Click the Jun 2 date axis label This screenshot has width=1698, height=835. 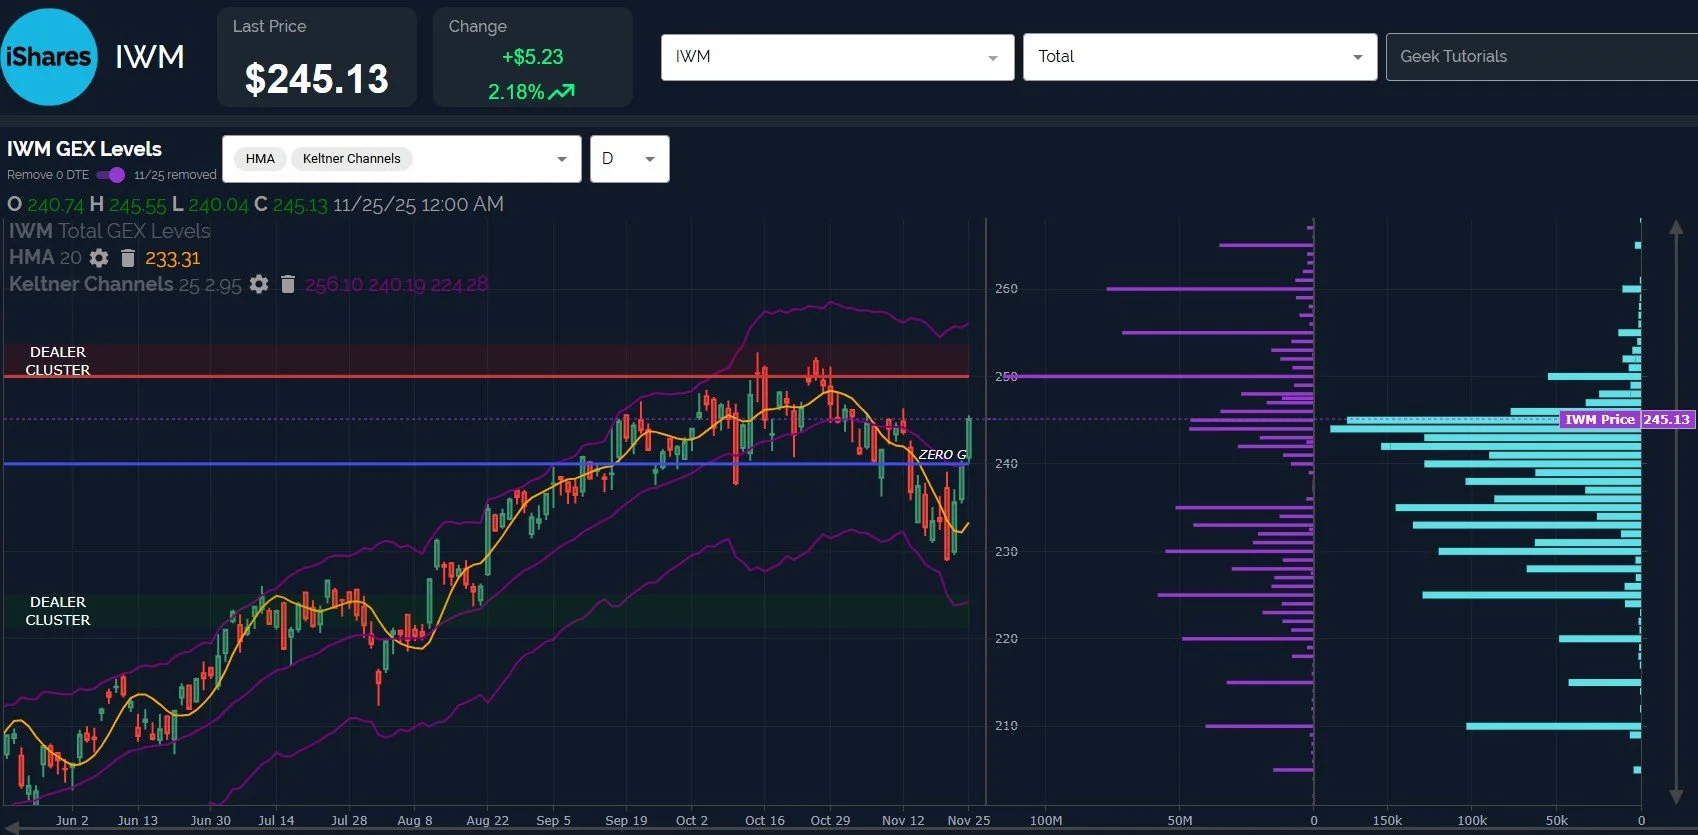(72, 820)
